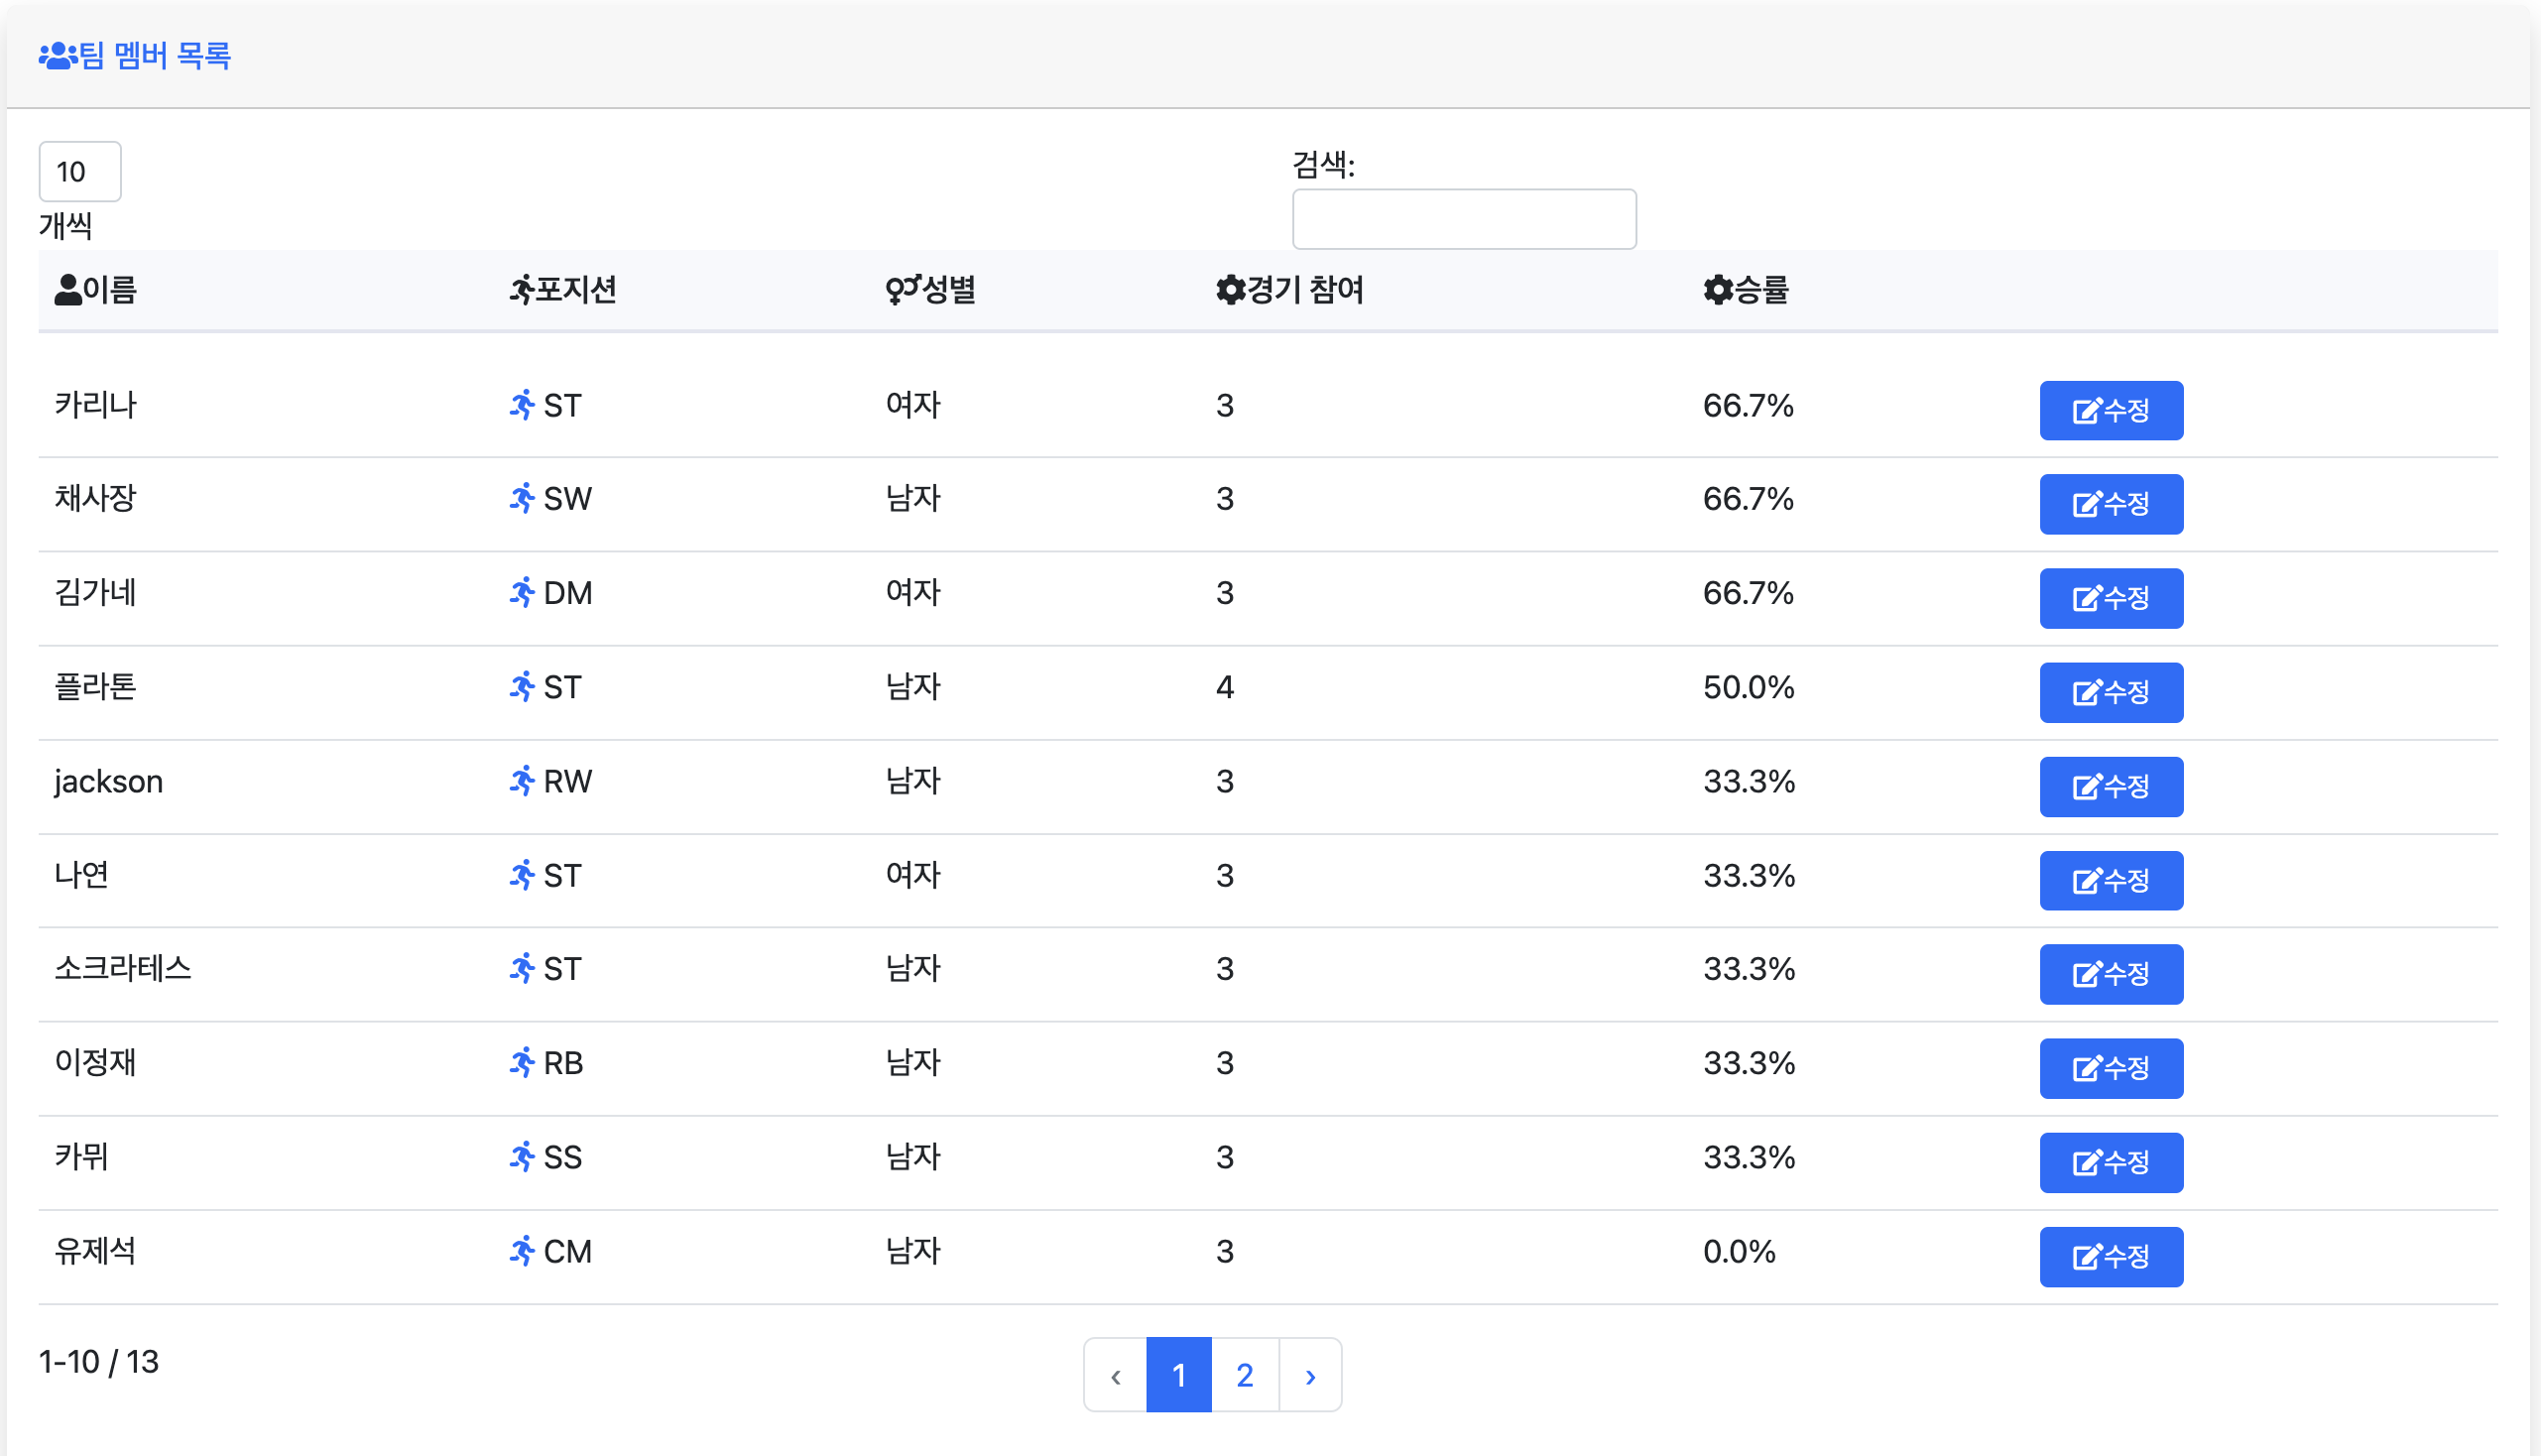Click the team members group icon in the header
Image resolution: width=2541 pixels, height=1456 pixels.
(x=58, y=55)
